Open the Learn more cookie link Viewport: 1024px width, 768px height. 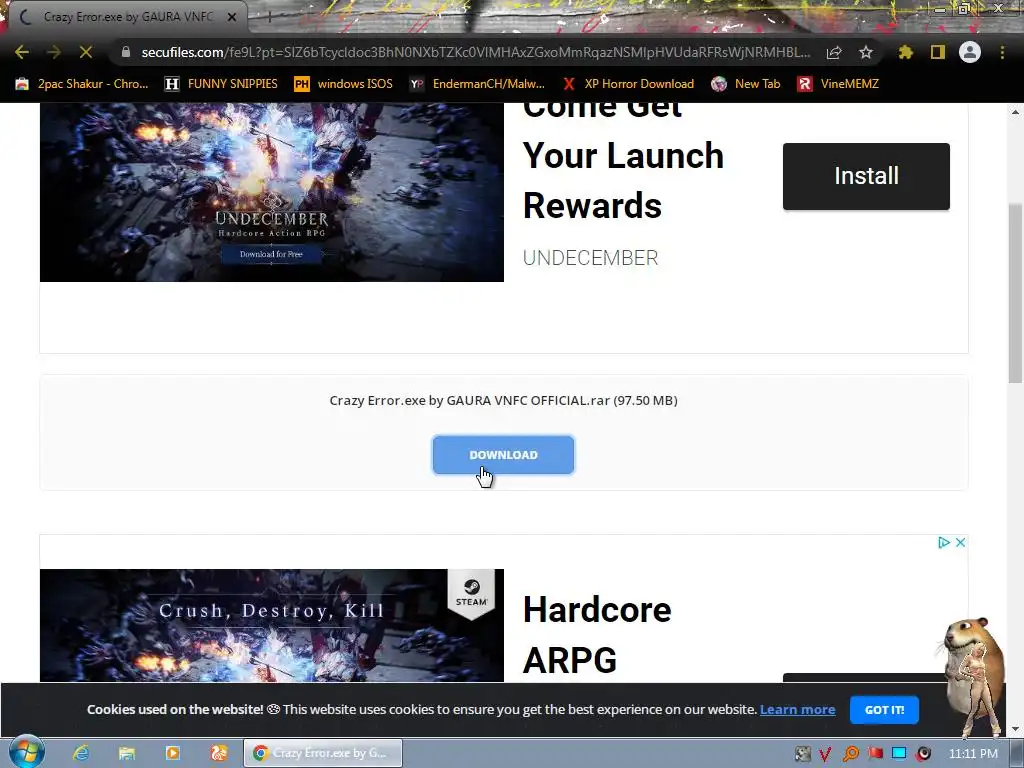[797, 710]
